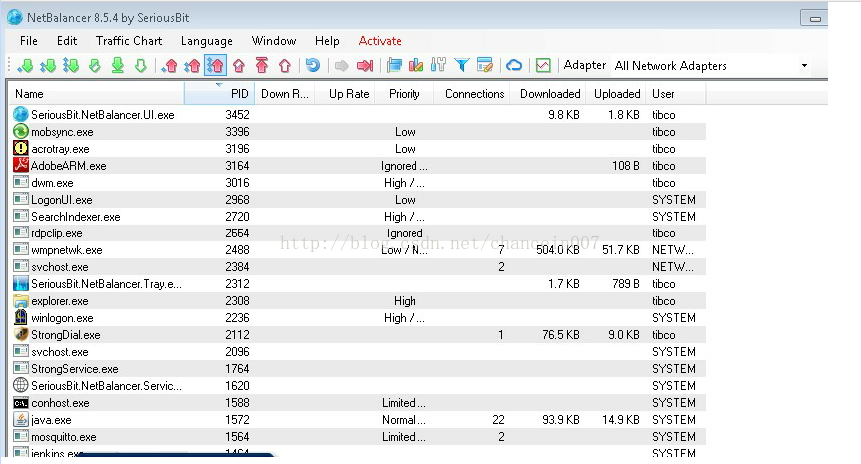Click highlighted high upload priority red arrow
The width and height of the screenshot is (861, 464).
point(215,65)
